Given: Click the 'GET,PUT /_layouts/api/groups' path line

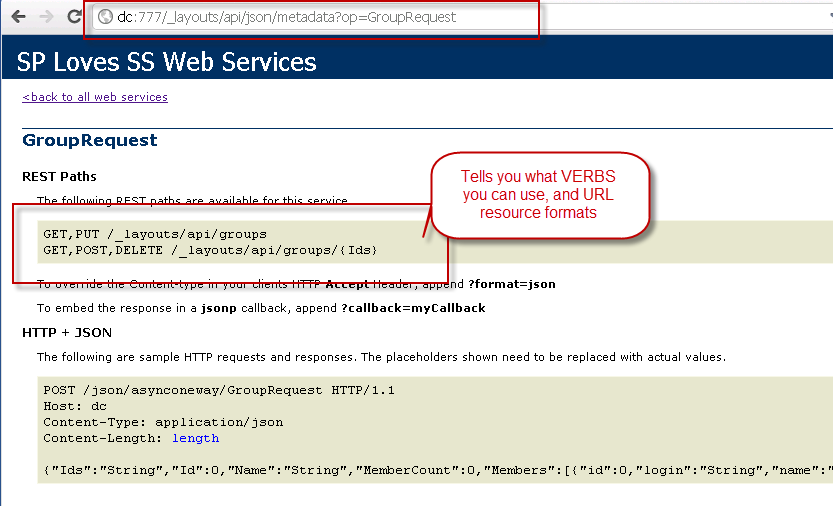Looking at the screenshot, I should (x=155, y=234).
